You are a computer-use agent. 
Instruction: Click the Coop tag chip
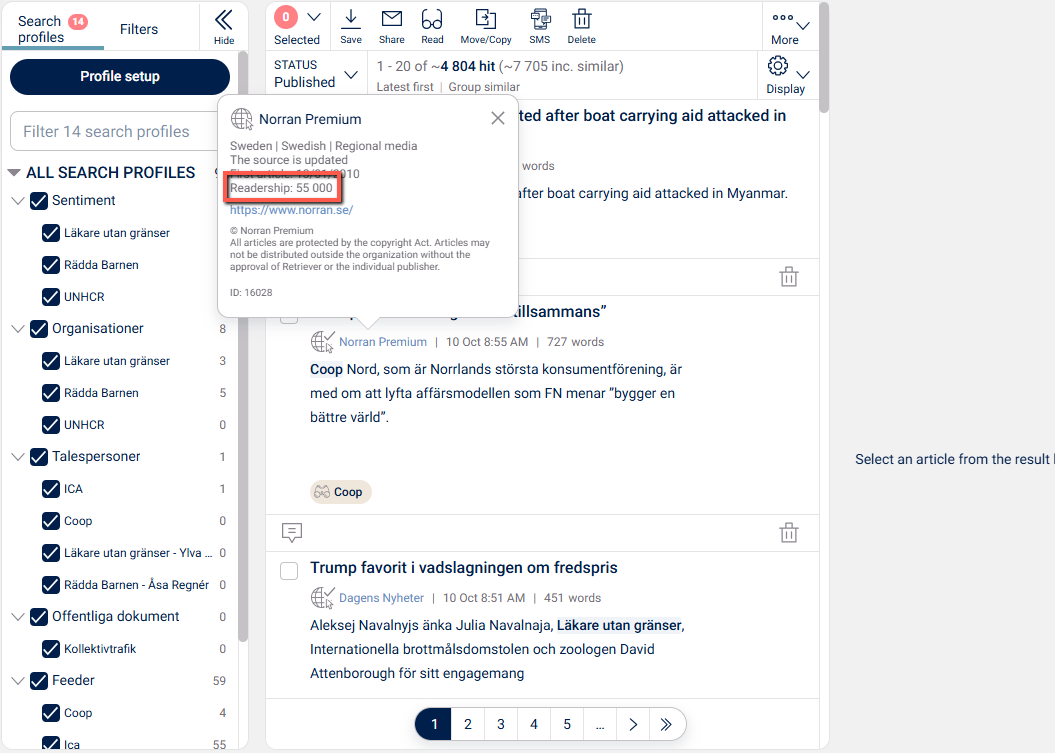tap(340, 492)
